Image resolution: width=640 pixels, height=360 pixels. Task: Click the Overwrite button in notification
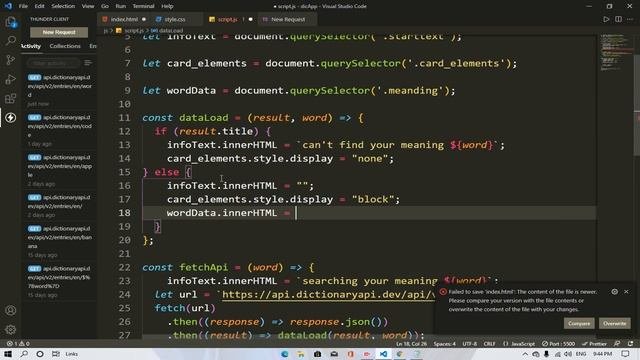[x=614, y=323]
